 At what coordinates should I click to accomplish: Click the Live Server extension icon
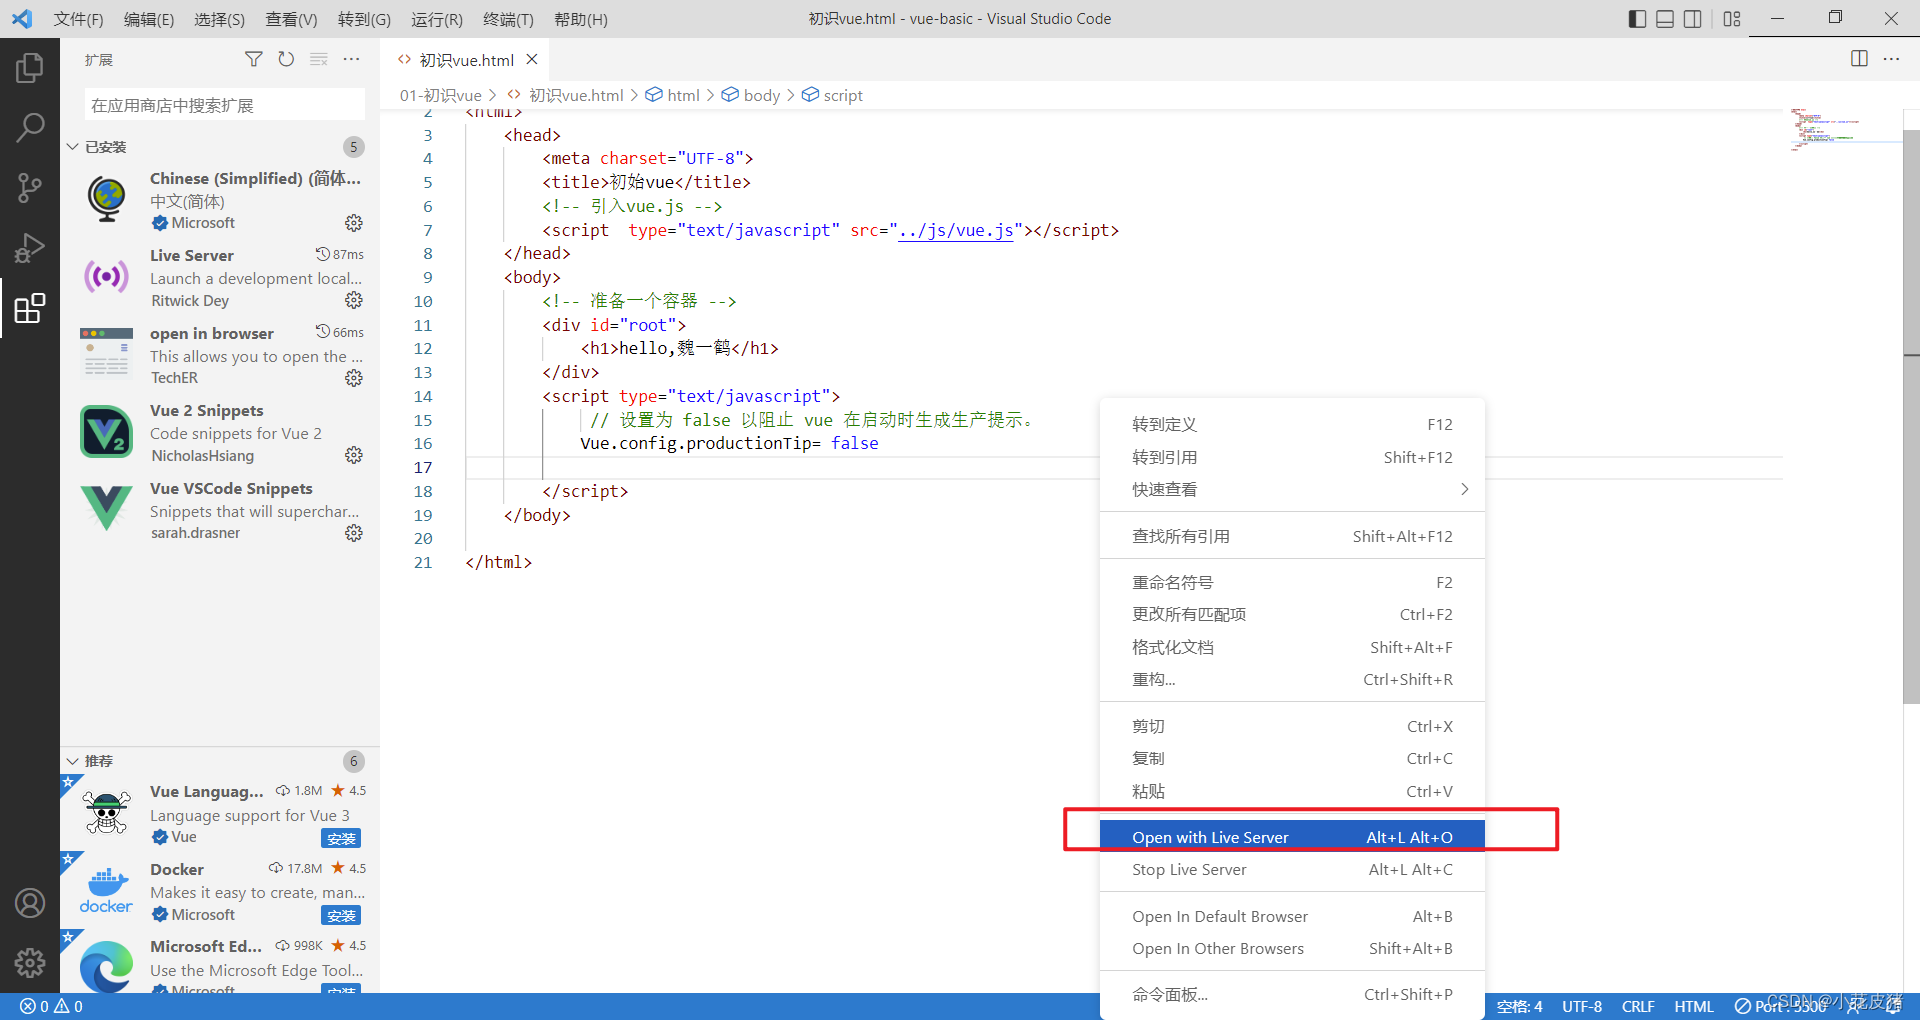point(106,276)
